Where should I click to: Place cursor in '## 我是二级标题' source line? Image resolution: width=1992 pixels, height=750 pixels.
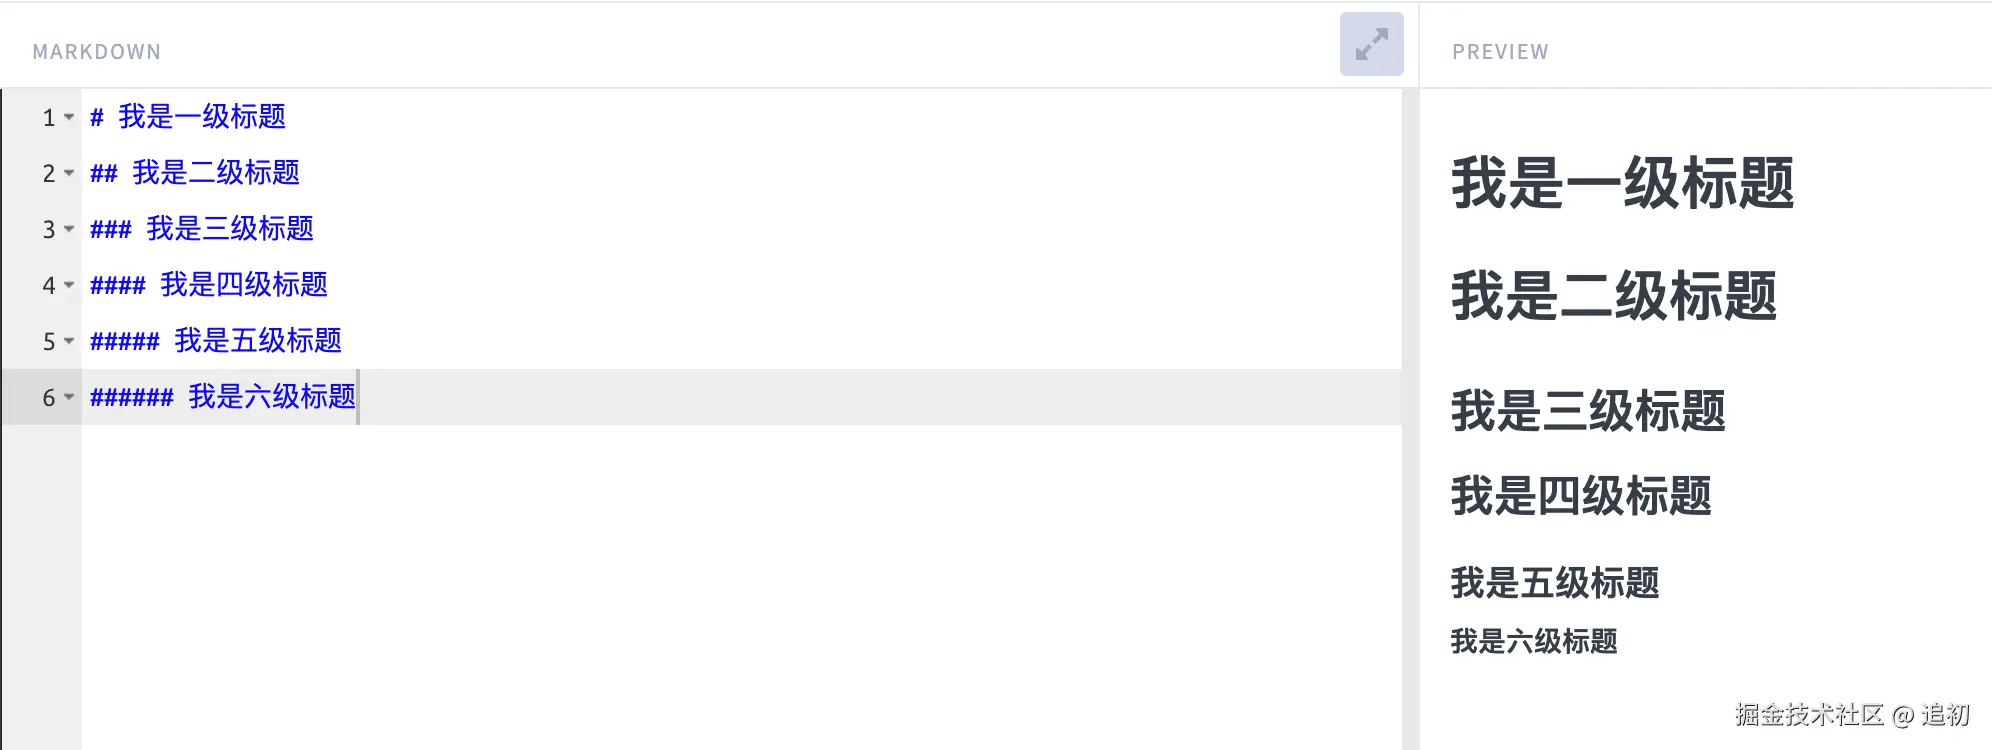click(x=214, y=173)
